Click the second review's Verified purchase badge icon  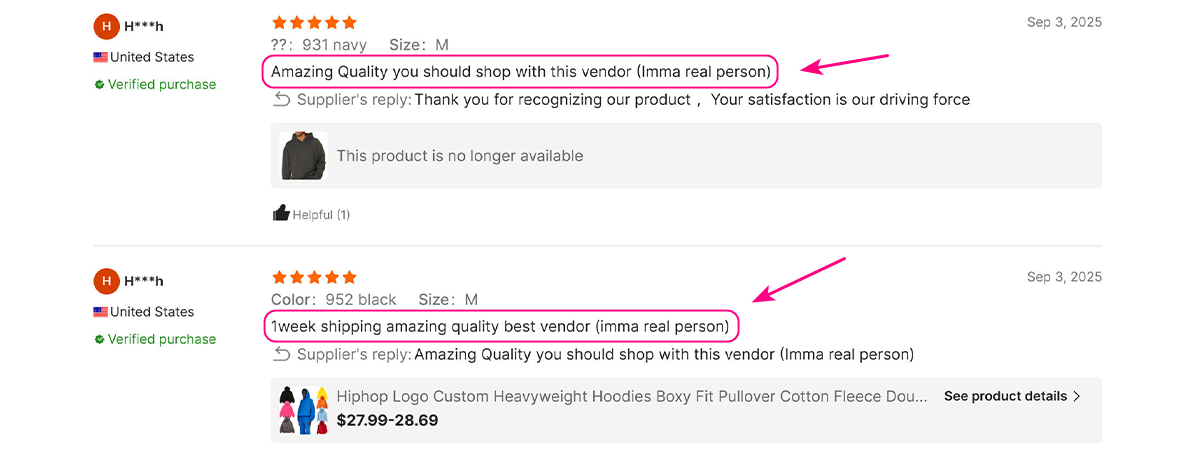(x=99, y=339)
